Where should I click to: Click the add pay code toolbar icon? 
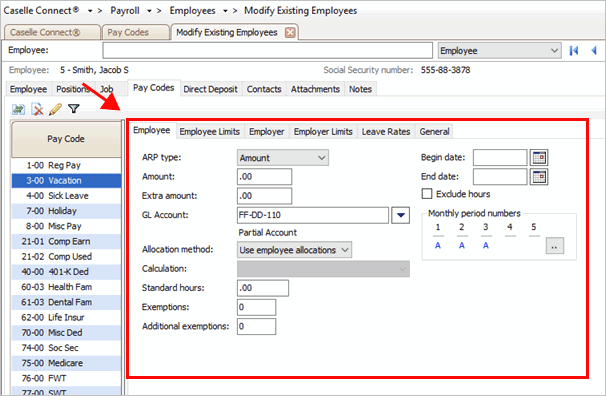tap(18, 109)
